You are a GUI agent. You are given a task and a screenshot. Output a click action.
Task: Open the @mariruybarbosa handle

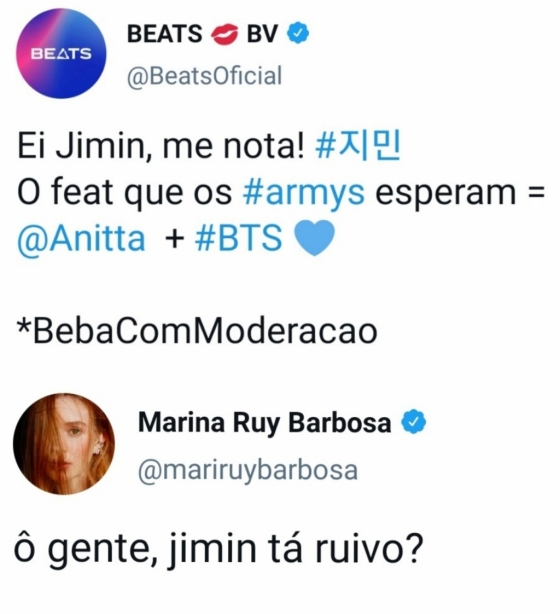(248, 470)
